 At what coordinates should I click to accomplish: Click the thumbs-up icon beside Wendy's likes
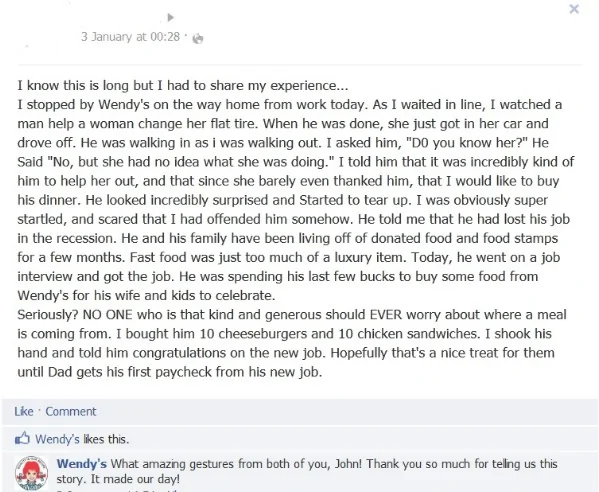coord(22,439)
